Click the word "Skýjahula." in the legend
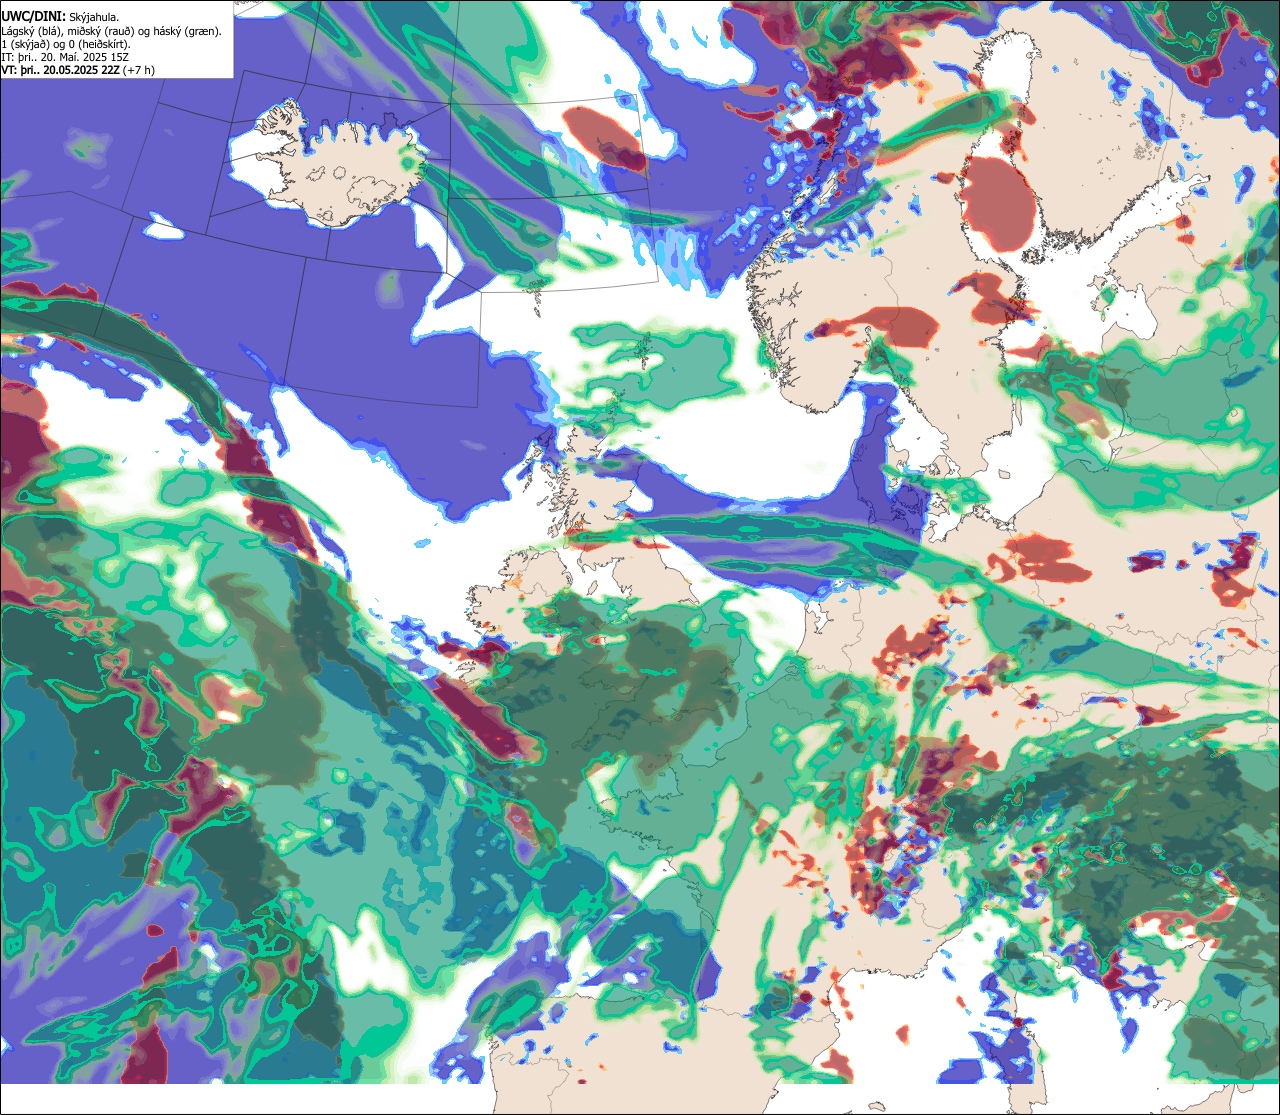Screen dimensions: 1280x1115 tap(94, 18)
